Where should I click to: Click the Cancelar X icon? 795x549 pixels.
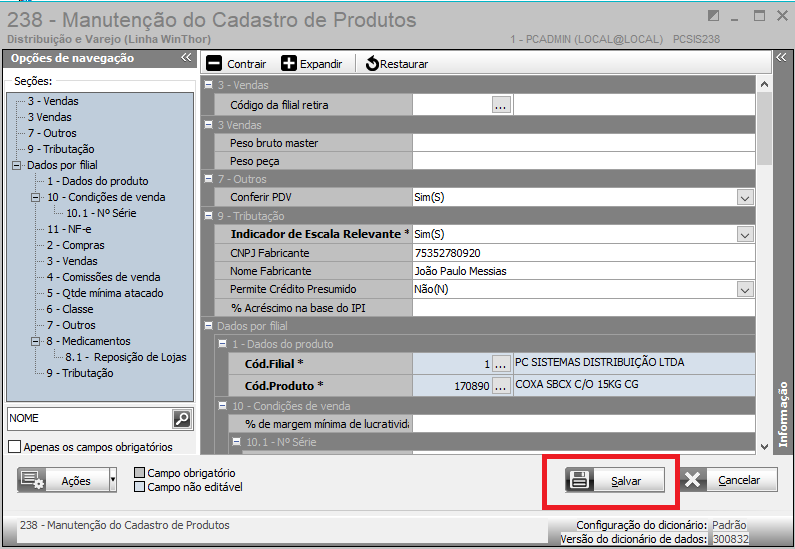(692, 480)
